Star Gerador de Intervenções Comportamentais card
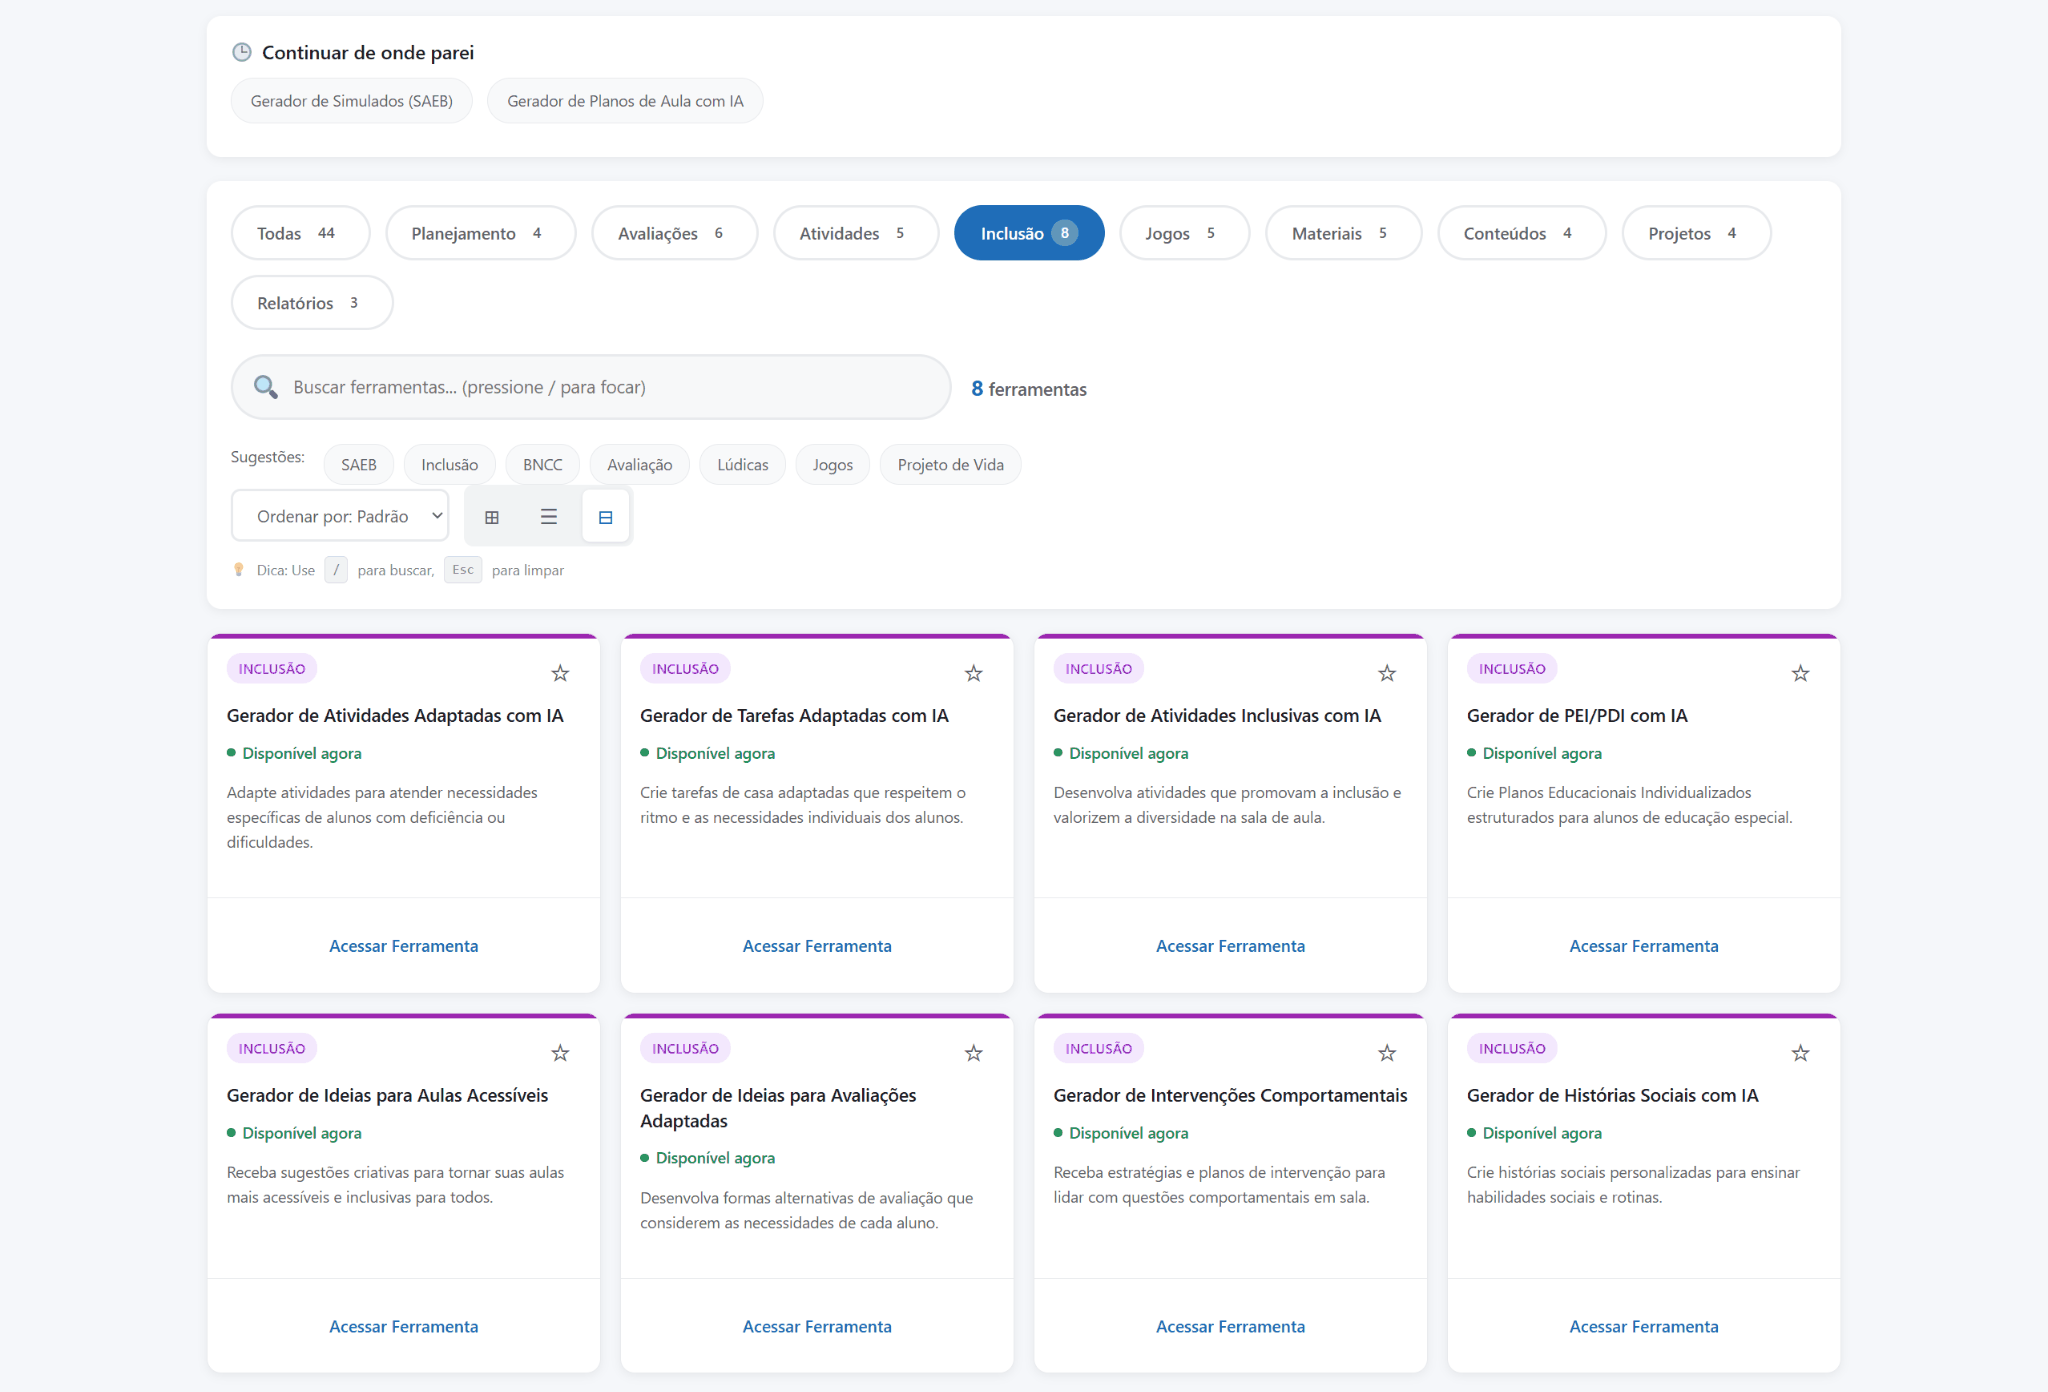The width and height of the screenshot is (2048, 1392). [1387, 1053]
